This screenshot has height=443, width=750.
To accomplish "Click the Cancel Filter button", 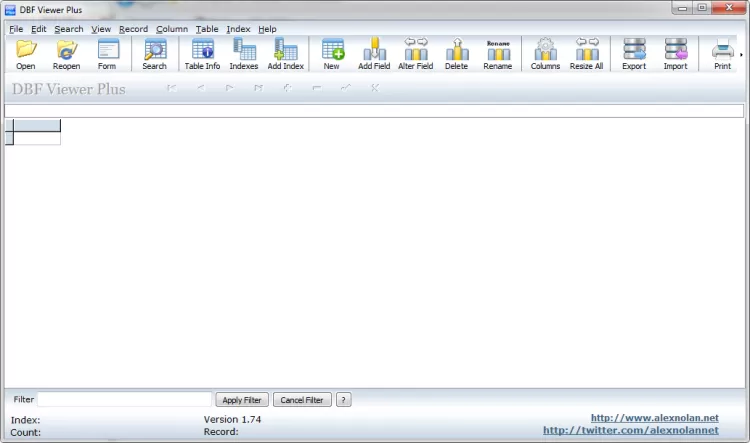I will (x=302, y=400).
